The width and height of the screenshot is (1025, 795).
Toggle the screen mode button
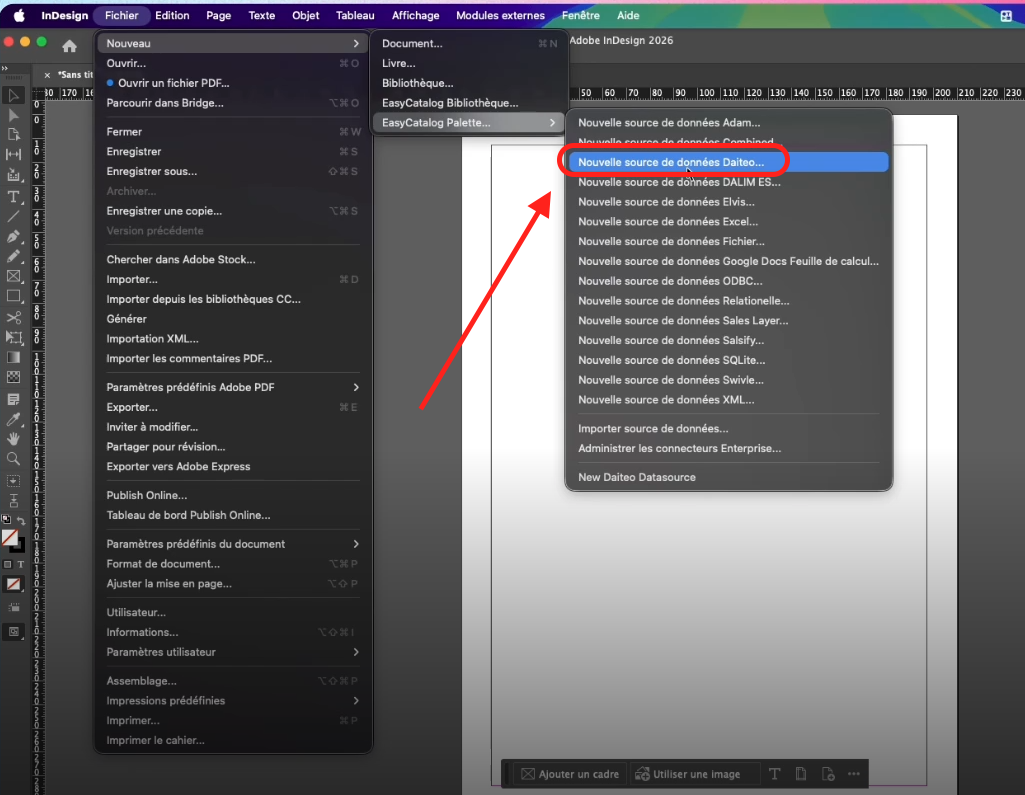click(x=13, y=632)
